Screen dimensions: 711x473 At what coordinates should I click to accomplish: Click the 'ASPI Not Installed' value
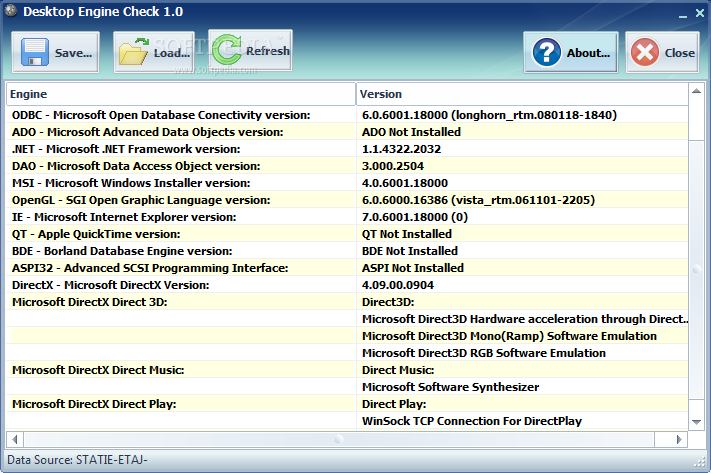point(413,268)
